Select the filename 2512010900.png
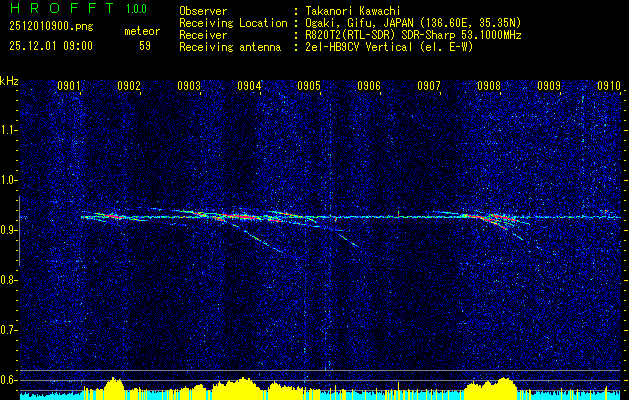 (51, 27)
